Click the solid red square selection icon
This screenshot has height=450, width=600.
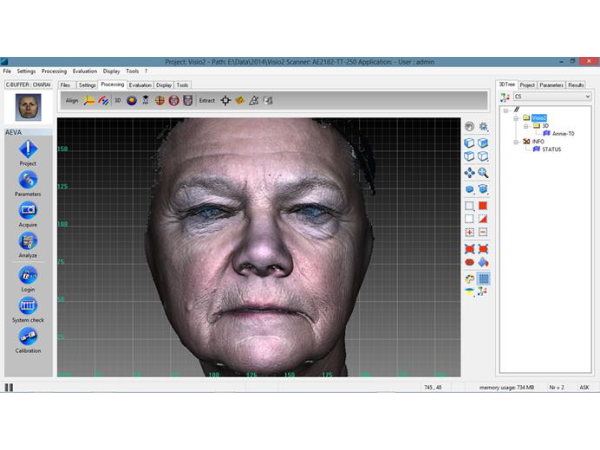(483, 206)
